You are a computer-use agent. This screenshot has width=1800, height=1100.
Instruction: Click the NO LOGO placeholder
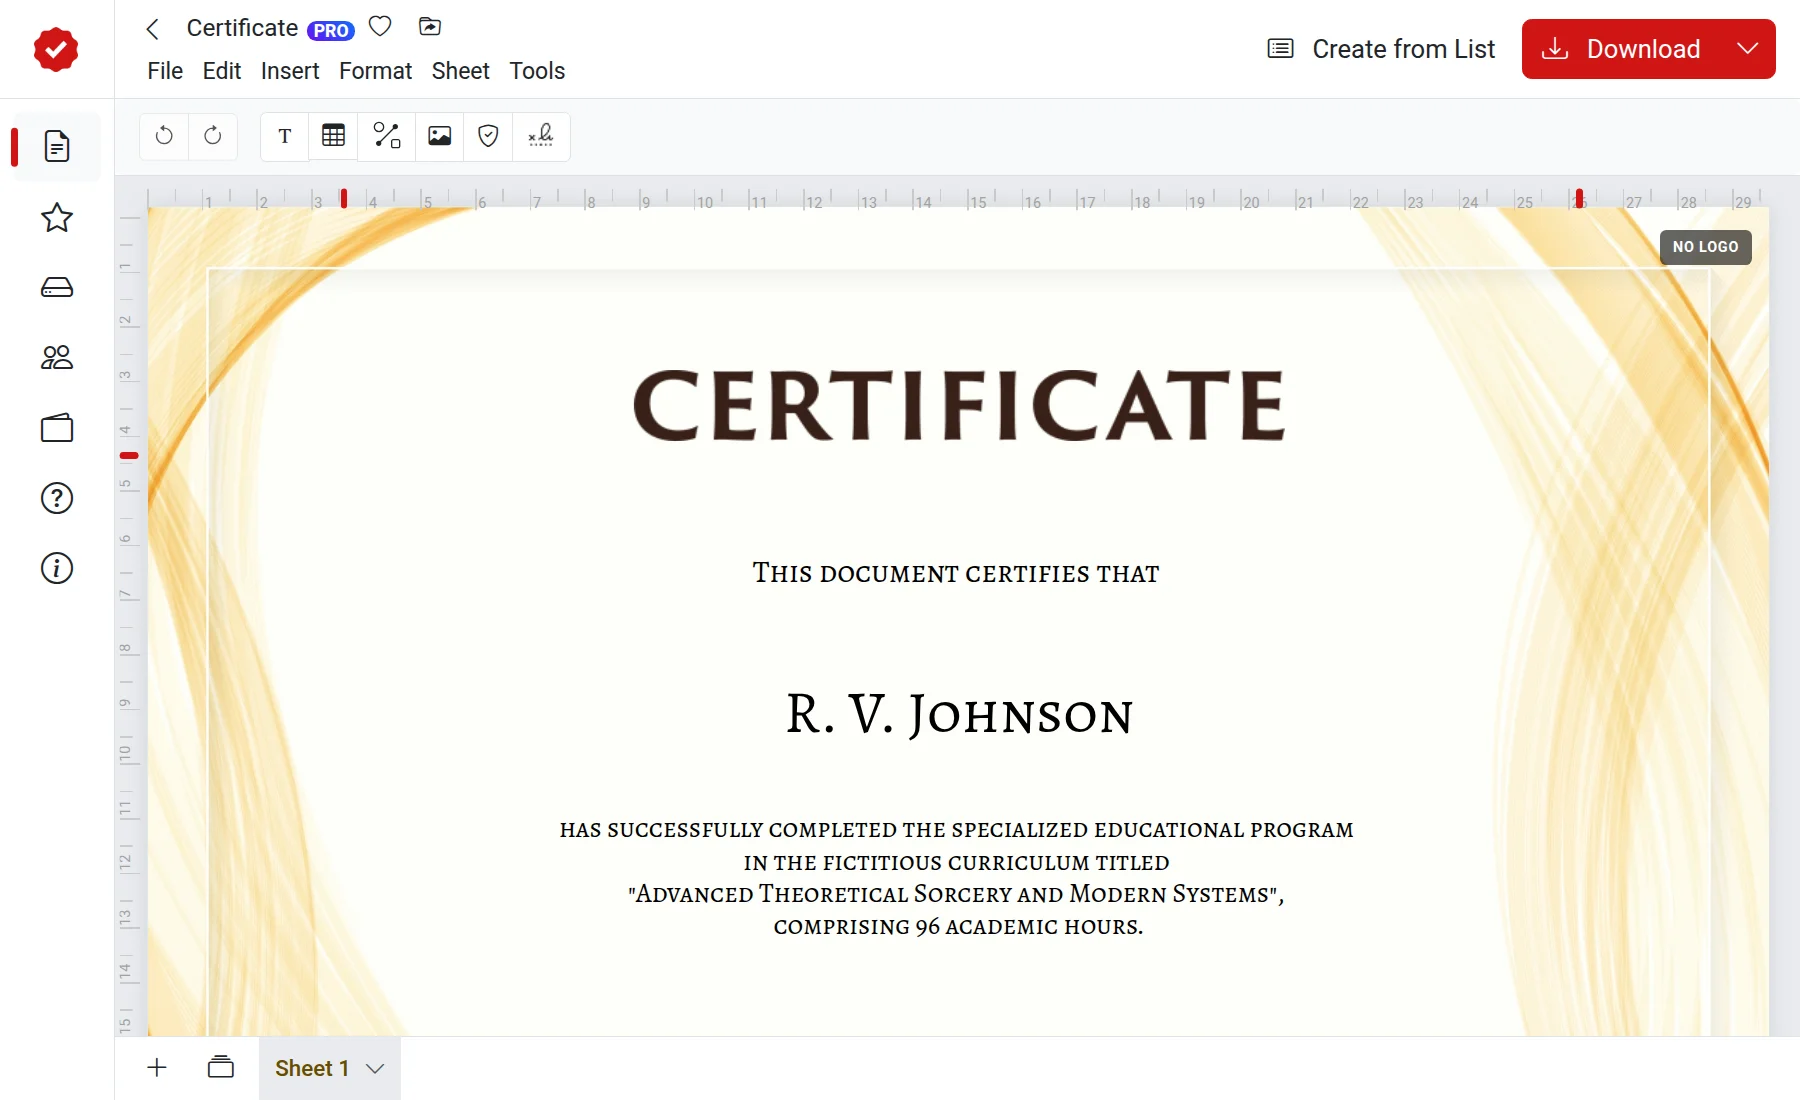(x=1706, y=247)
